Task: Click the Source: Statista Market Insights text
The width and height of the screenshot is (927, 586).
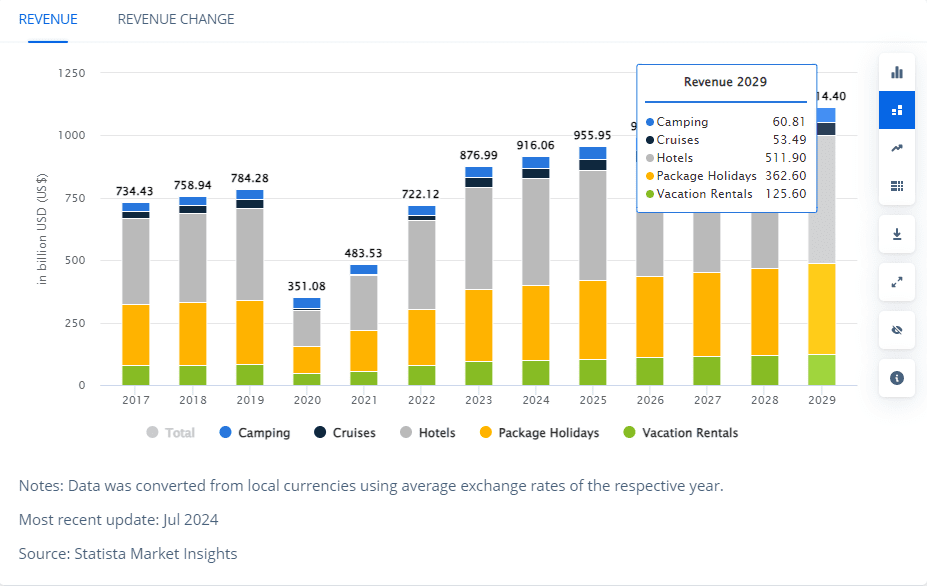Action: [x=128, y=553]
